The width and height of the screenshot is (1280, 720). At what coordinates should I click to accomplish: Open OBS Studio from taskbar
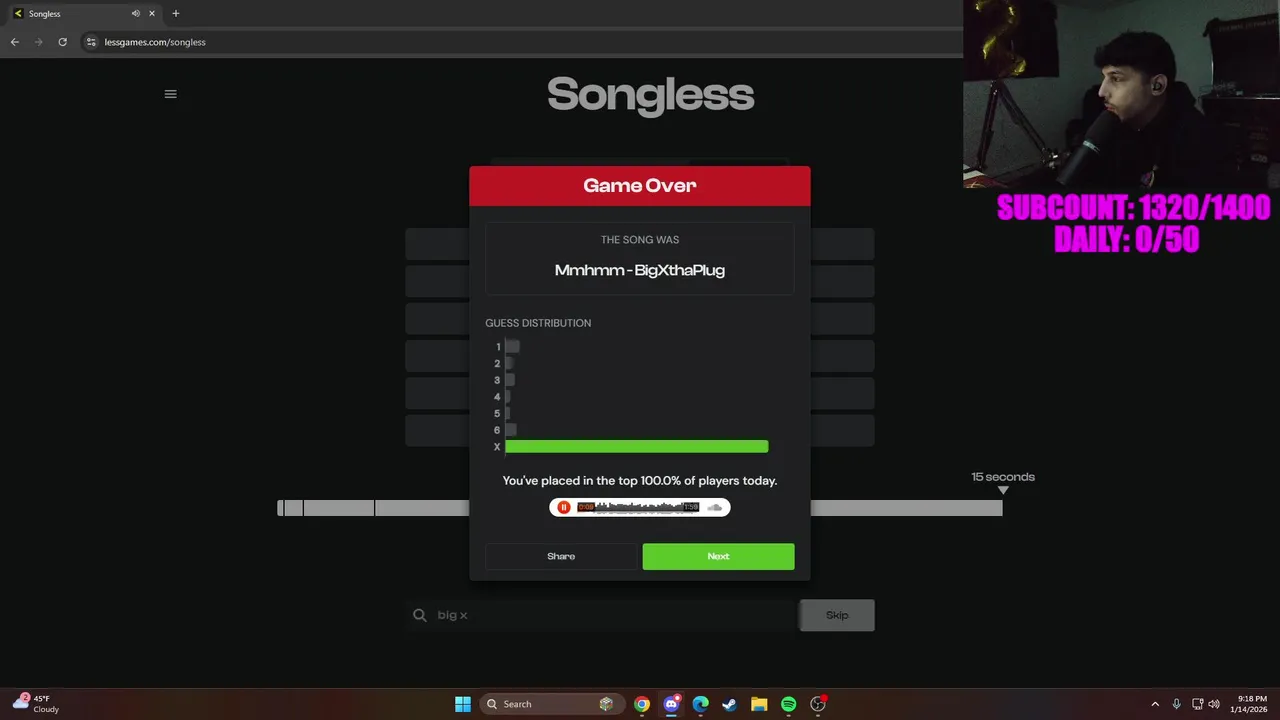(818, 704)
